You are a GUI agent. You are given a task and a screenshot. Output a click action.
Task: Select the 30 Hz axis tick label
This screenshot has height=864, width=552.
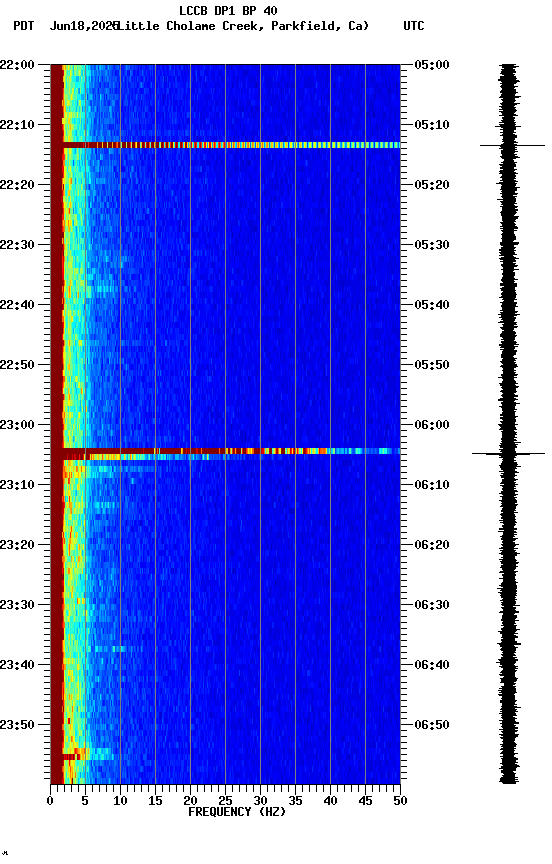tap(260, 802)
